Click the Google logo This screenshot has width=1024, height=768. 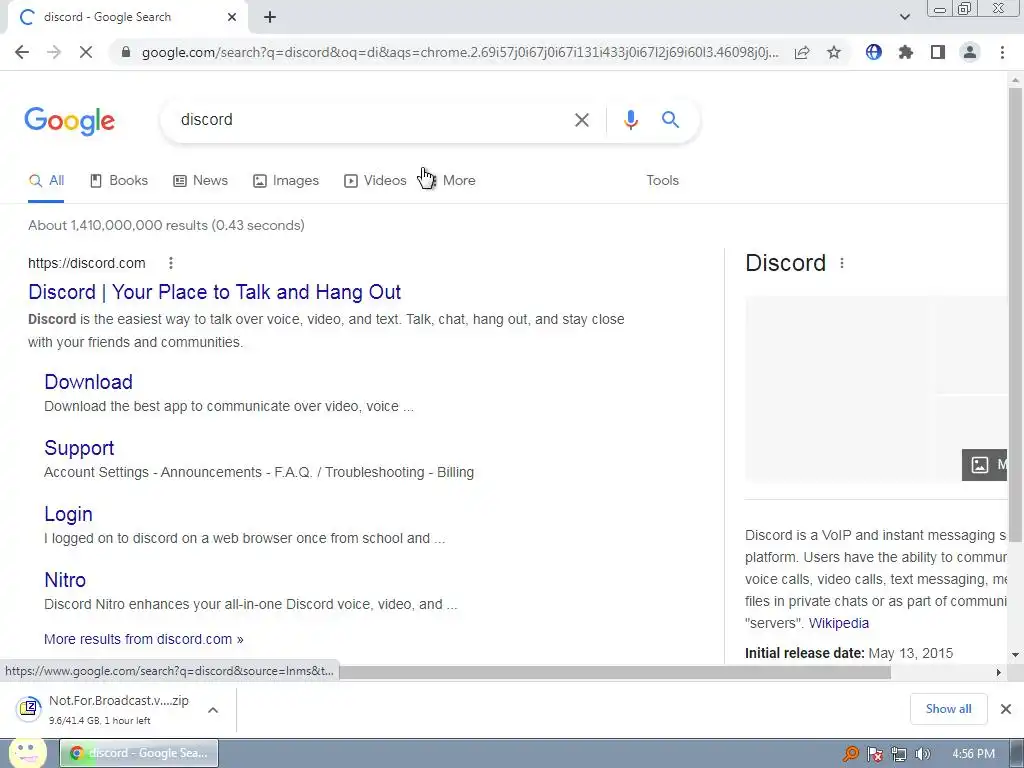tap(70, 121)
